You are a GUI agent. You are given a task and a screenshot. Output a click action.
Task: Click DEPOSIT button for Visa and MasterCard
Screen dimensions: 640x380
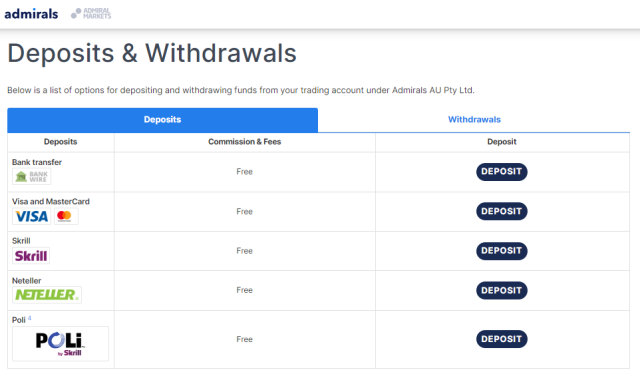pos(502,211)
